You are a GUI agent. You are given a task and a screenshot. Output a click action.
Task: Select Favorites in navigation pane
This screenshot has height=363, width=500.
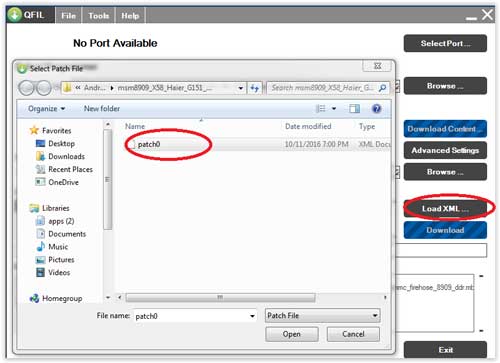[x=50, y=130]
